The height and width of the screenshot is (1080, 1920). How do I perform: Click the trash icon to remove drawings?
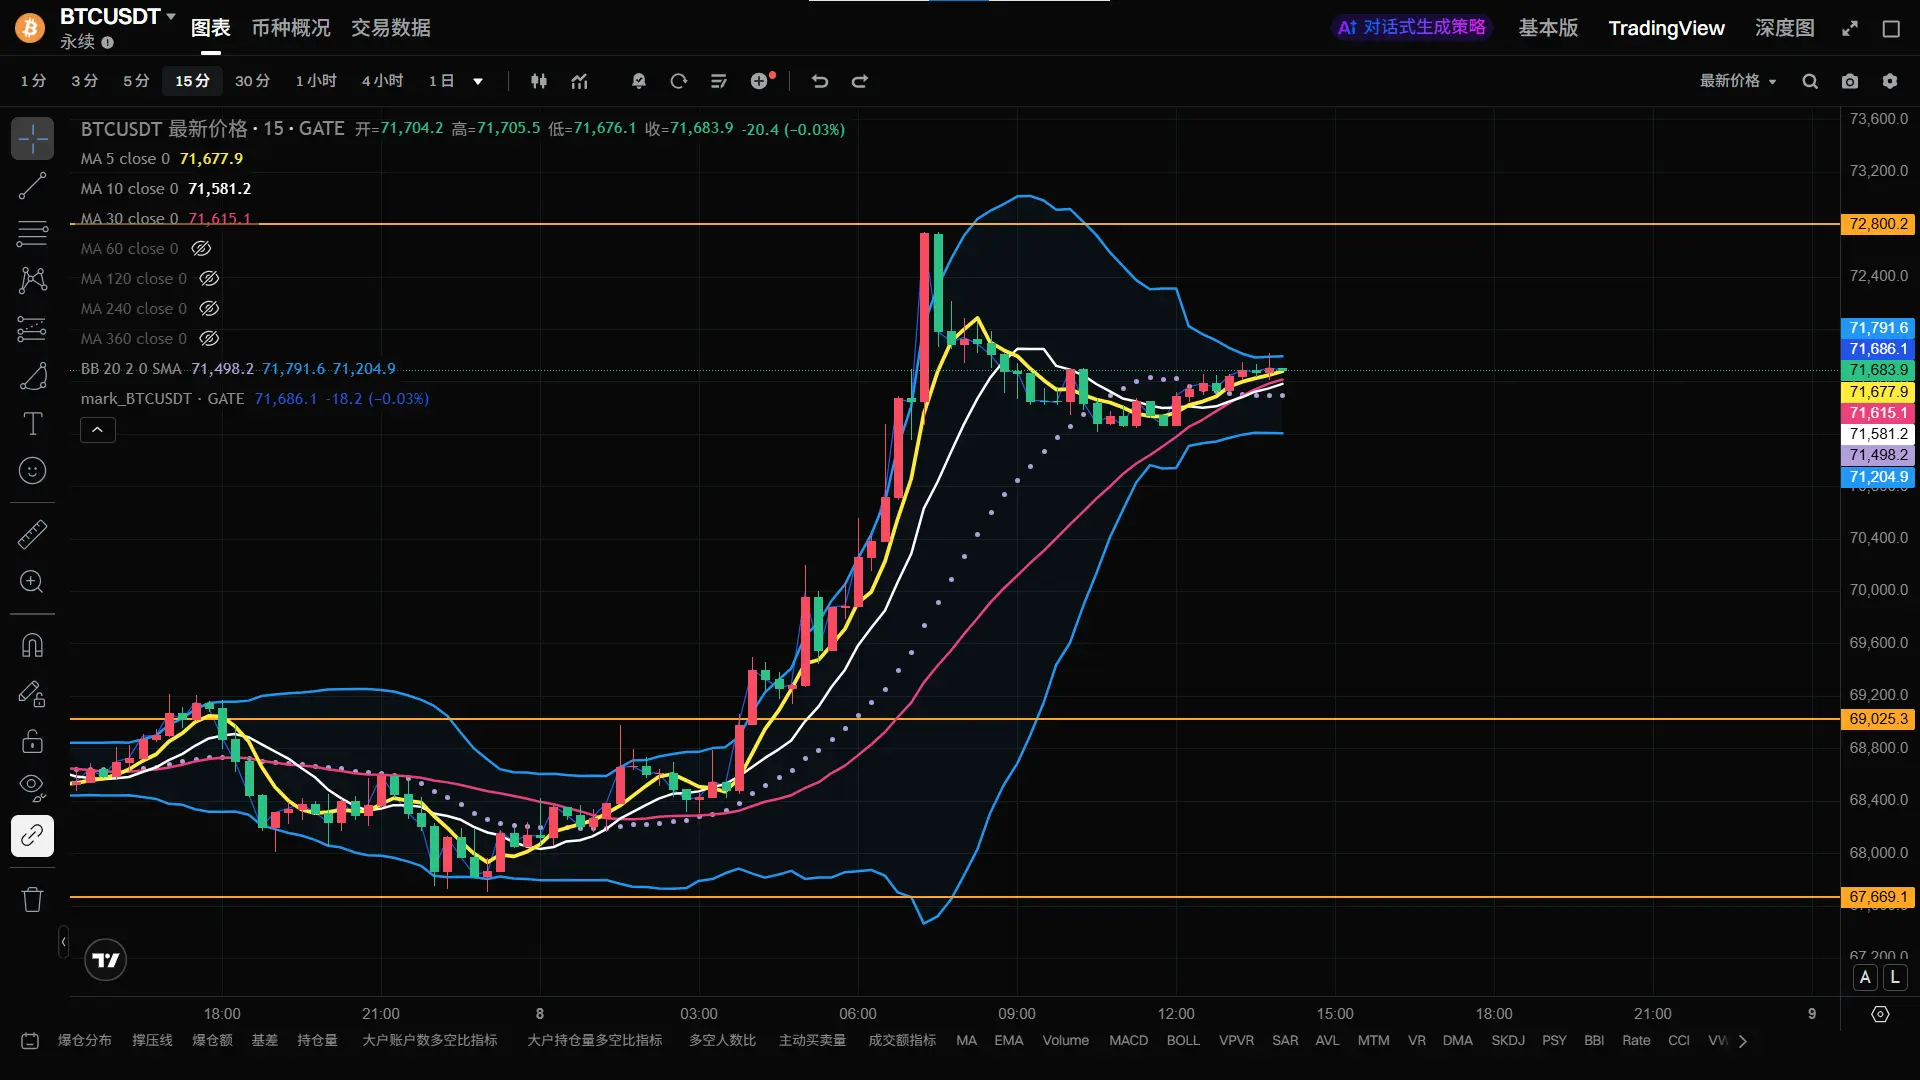point(32,899)
